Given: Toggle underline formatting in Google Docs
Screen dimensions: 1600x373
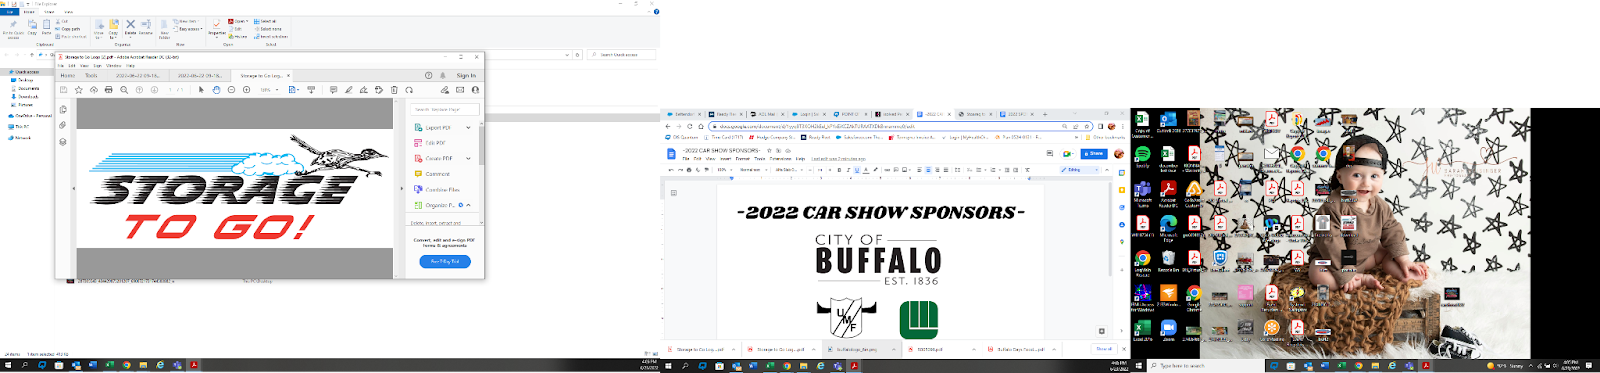Looking at the screenshot, I should click(857, 170).
